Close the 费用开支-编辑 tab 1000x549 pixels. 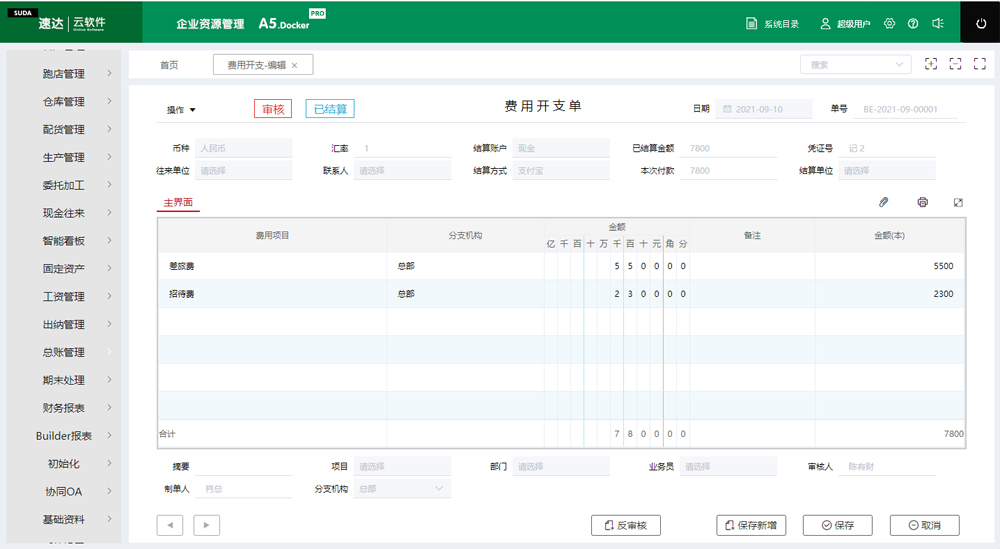click(x=295, y=65)
